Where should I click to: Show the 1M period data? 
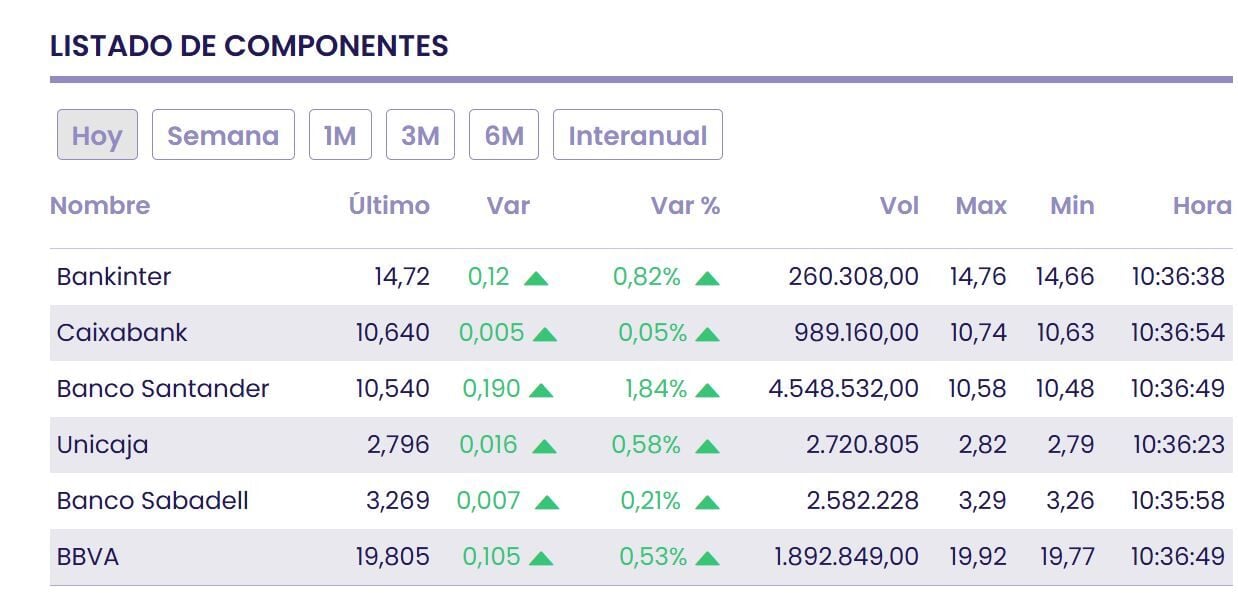point(340,135)
